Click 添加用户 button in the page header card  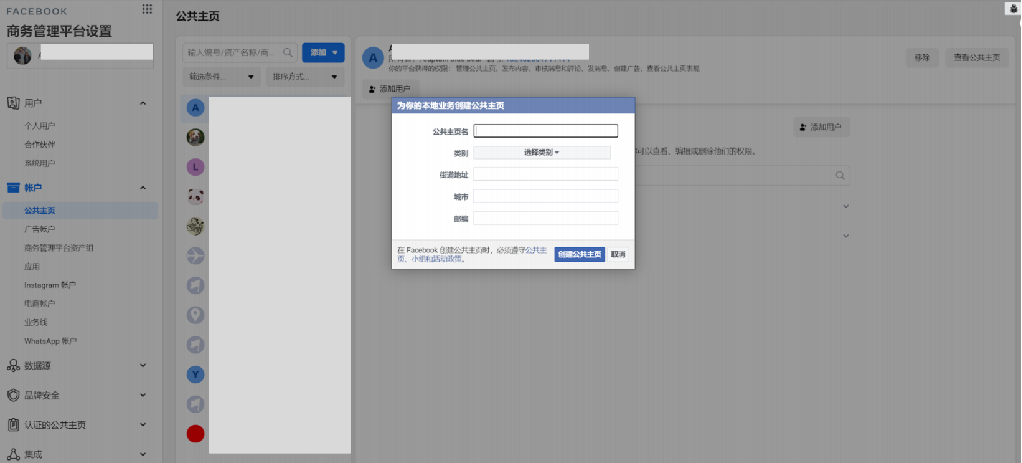(x=390, y=88)
